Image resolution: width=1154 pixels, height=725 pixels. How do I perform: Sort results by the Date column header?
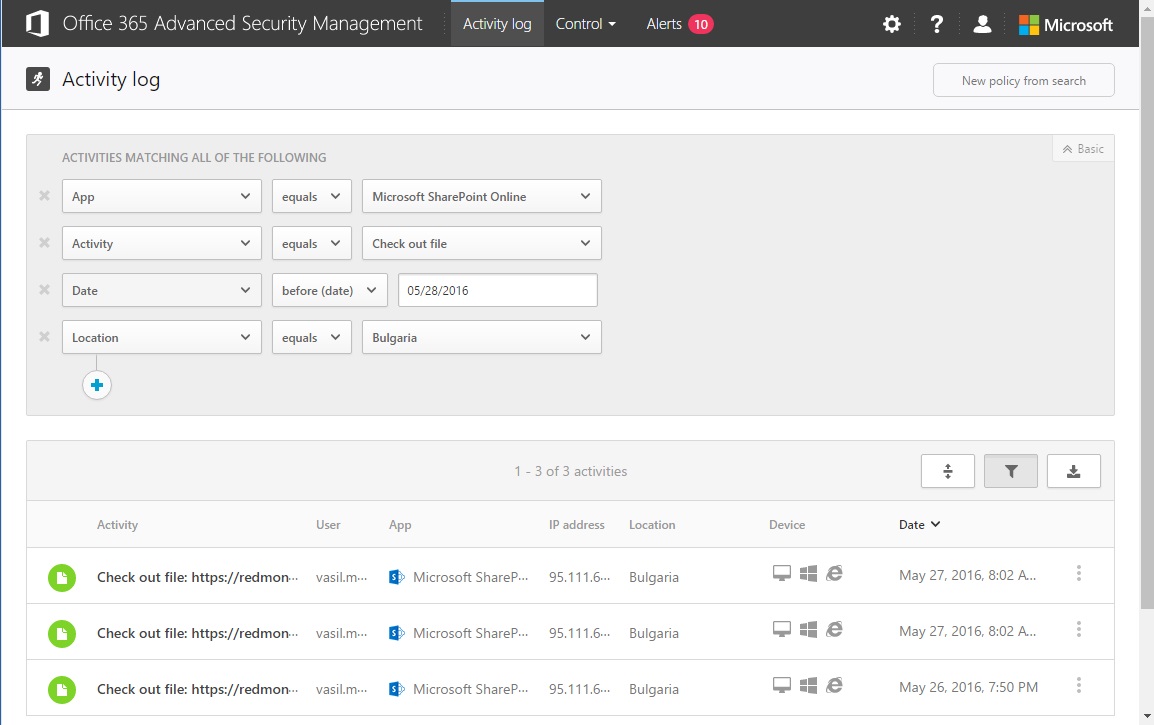919,525
